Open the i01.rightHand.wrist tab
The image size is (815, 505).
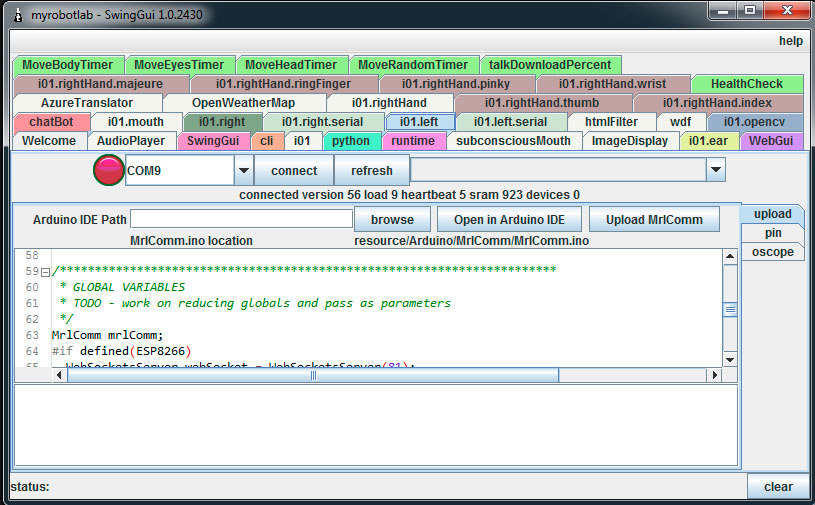click(x=612, y=84)
